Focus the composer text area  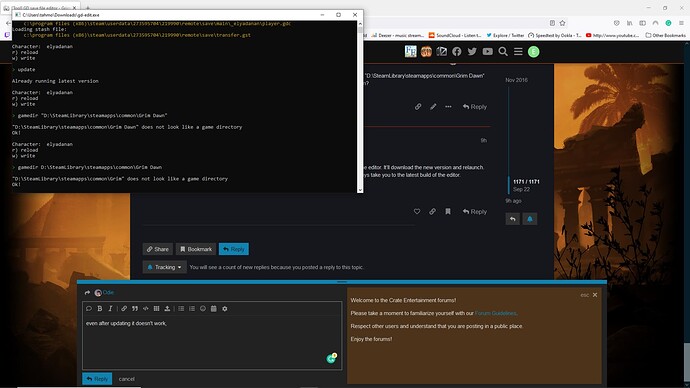(212, 343)
